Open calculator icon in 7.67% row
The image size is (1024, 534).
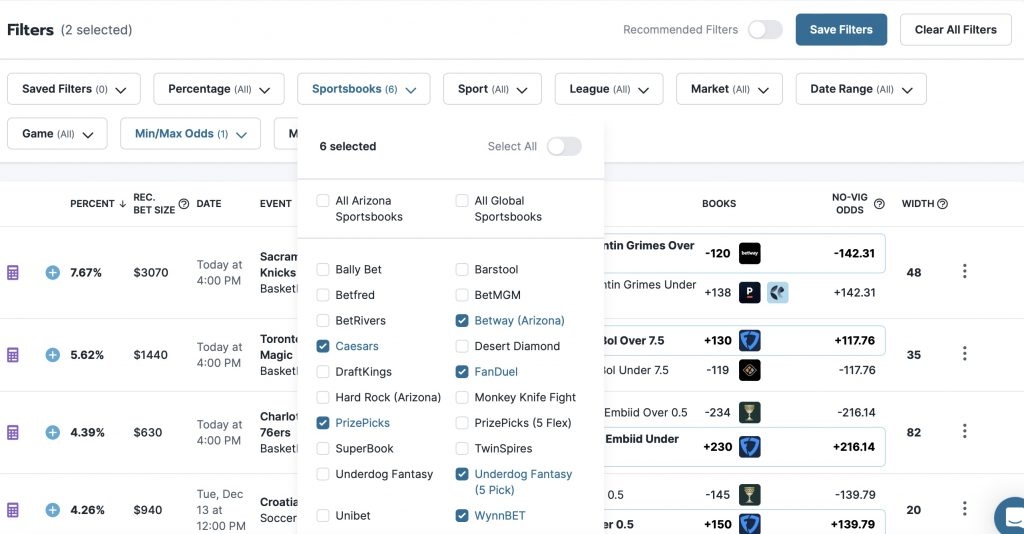click(x=12, y=272)
